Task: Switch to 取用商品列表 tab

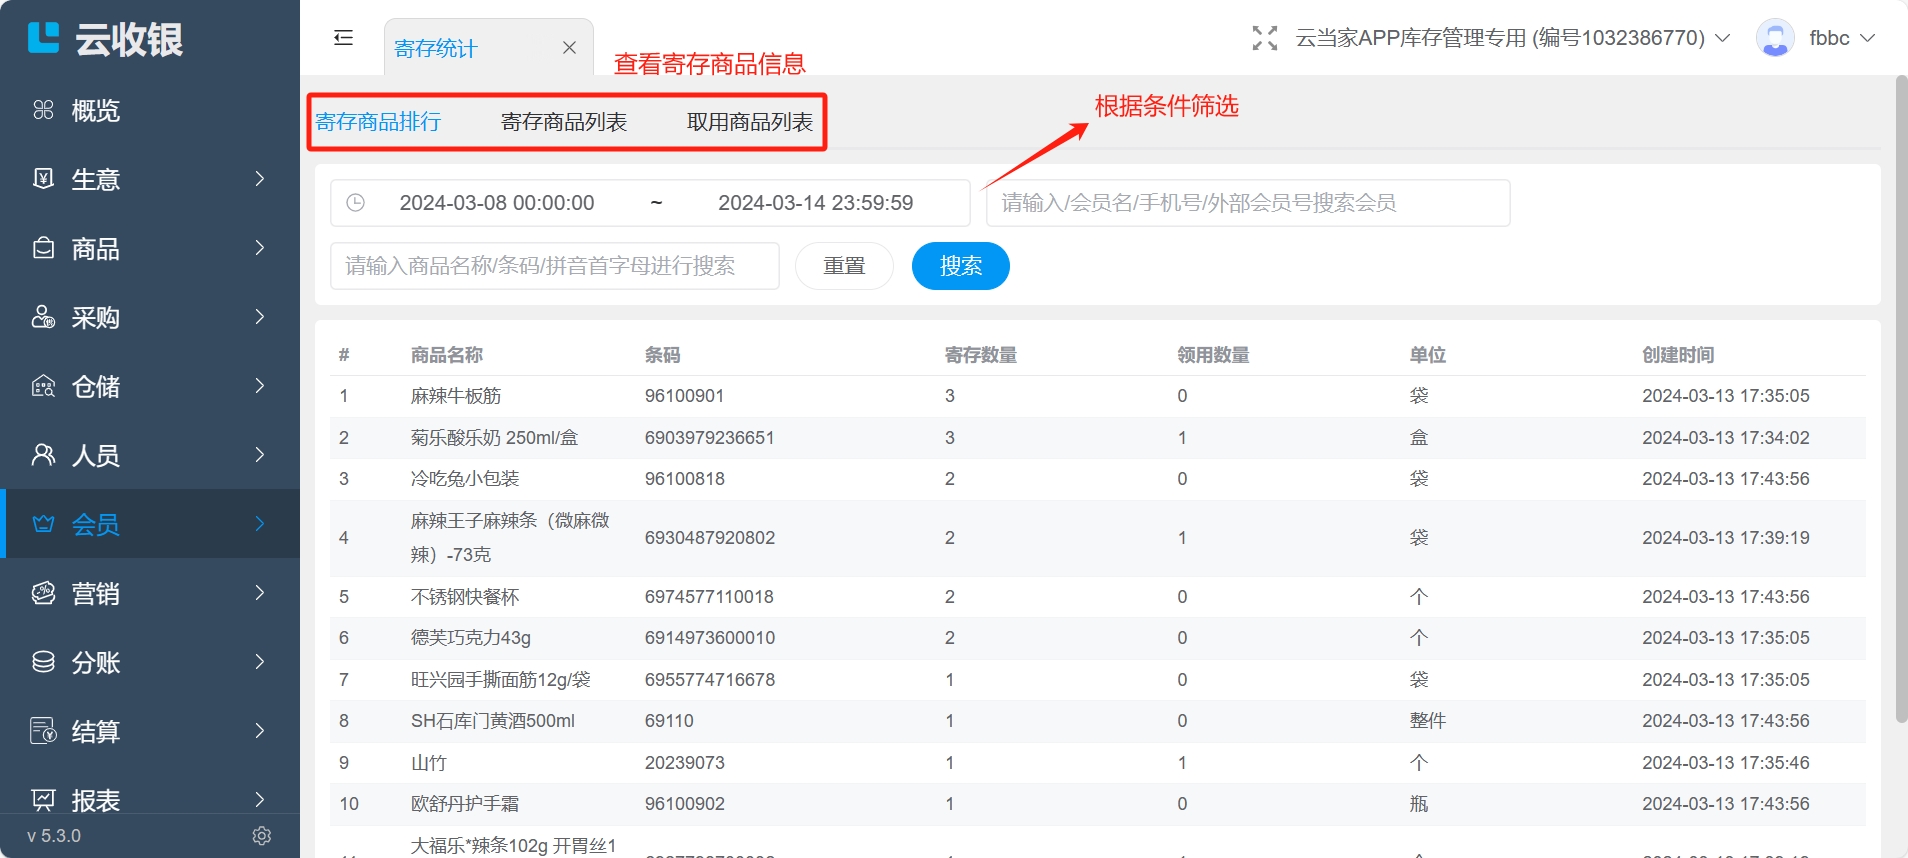Action: click(749, 122)
